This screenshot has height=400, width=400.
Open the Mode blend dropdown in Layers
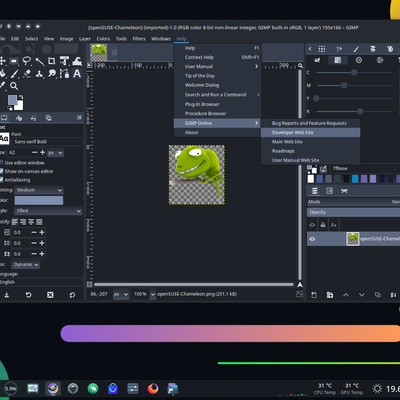click(353, 202)
